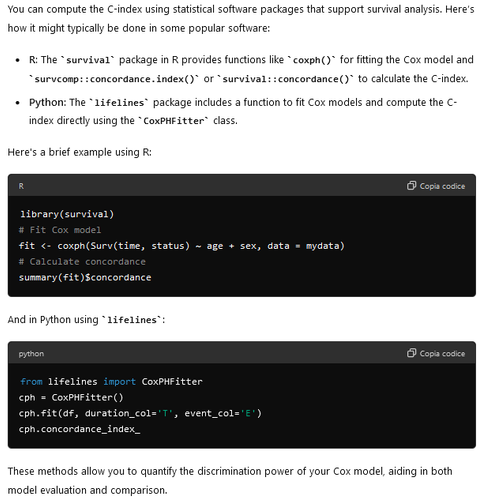Image resolution: width=479 pixels, height=500 pixels.
Task: Click the 'R' language label of code block
Action: click(21, 186)
